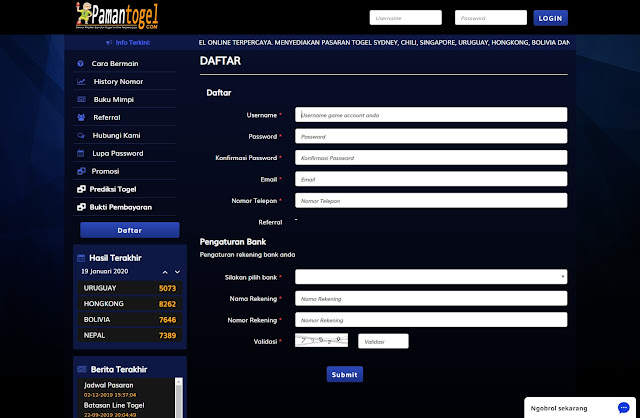Focus the Nomor Telepon field

(431, 200)
